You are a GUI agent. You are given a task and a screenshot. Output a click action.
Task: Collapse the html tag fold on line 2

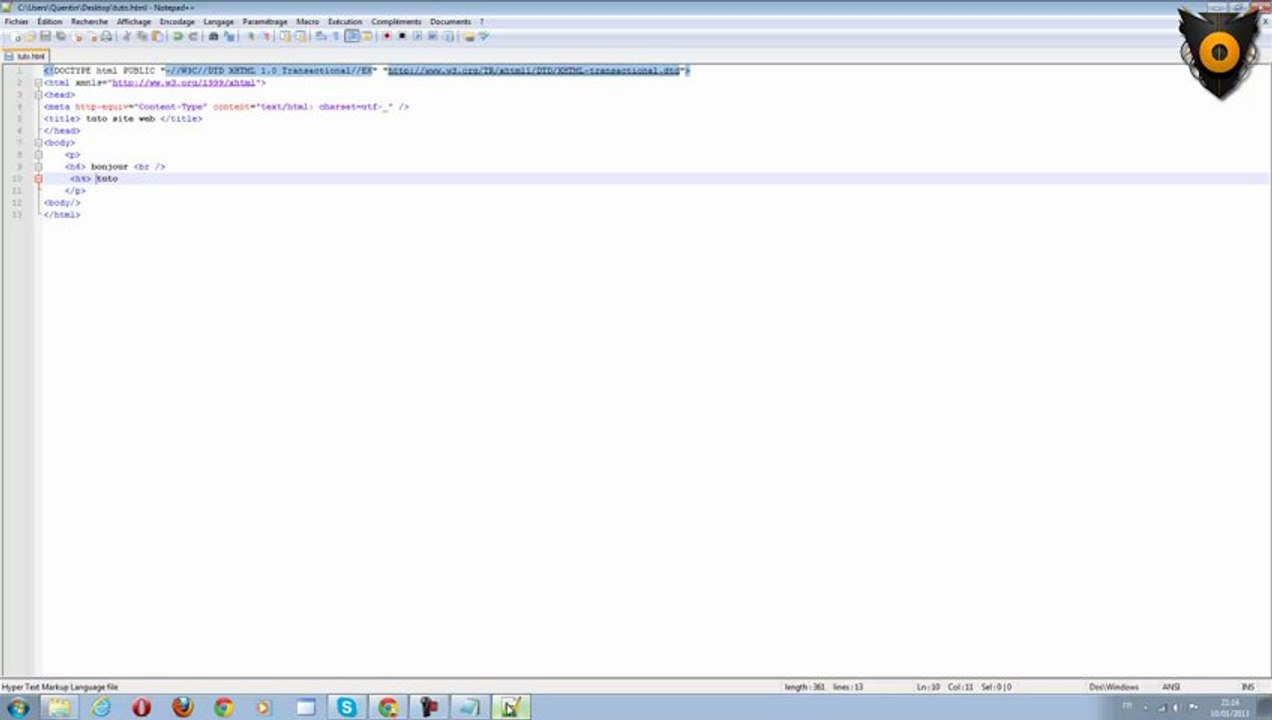(x=38, y=83)
